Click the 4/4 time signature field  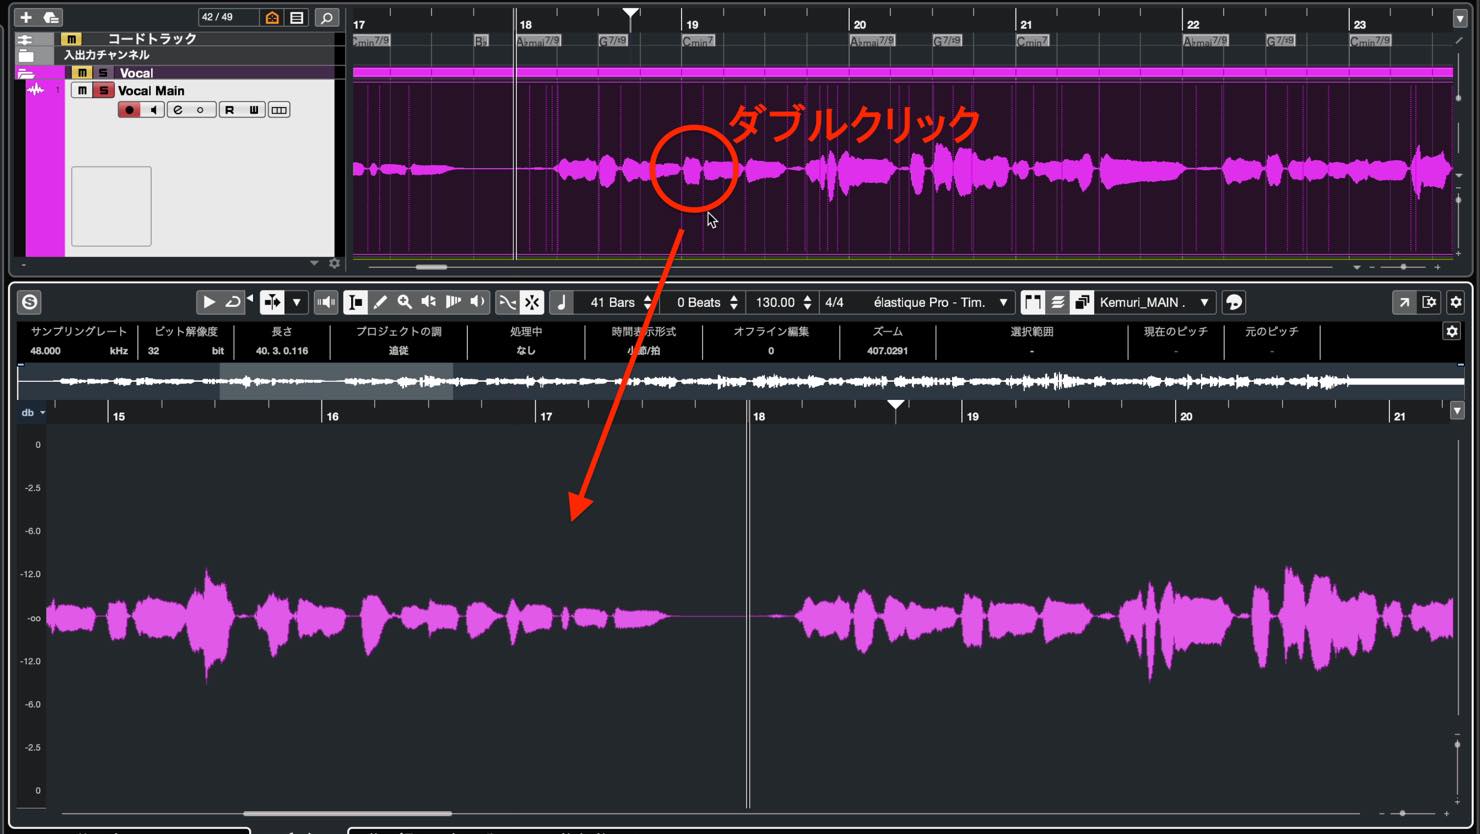(x=834, y=302)
